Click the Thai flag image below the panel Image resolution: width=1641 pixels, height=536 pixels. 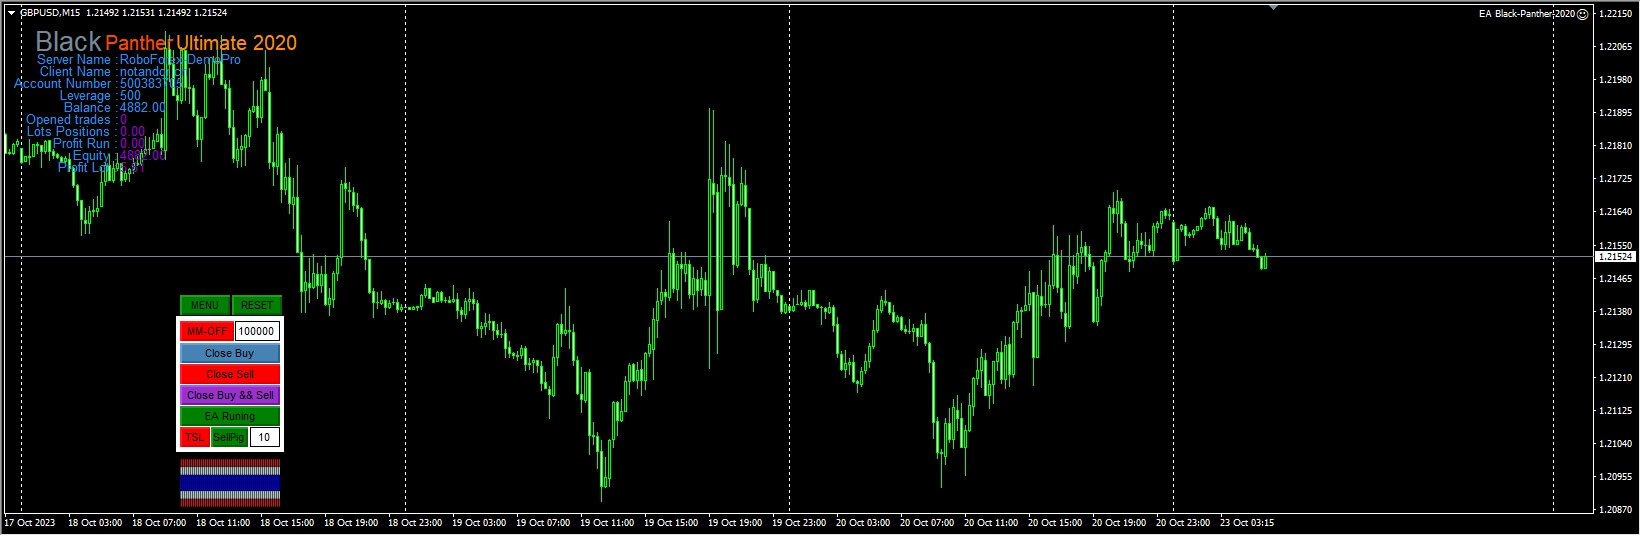(x=230, y=483)
